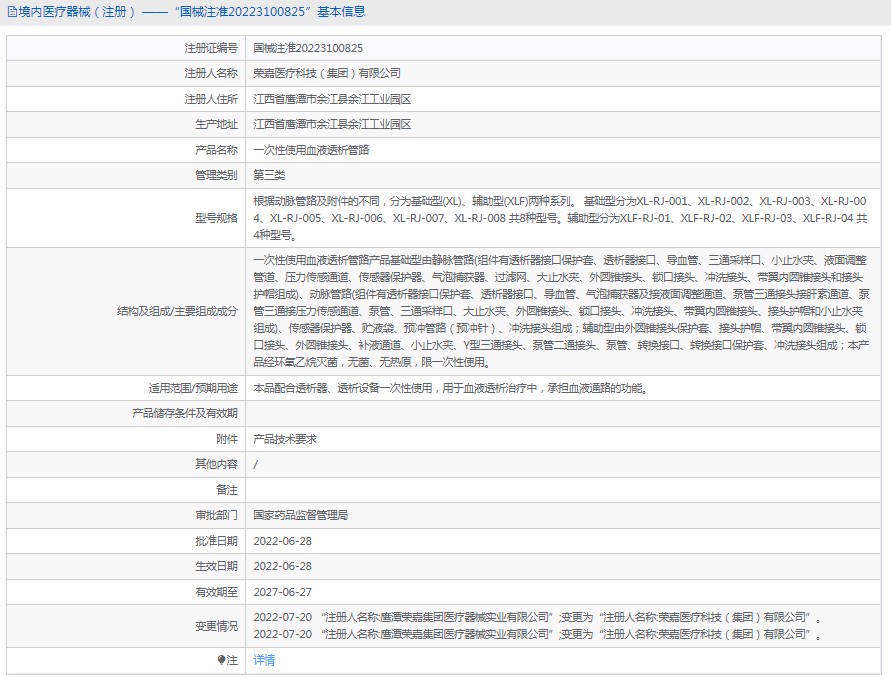The image size is (891, 679).
Task: Click registrant name 荣嘉医疗科技（集团）有限公司
Action: click(327, 73)
